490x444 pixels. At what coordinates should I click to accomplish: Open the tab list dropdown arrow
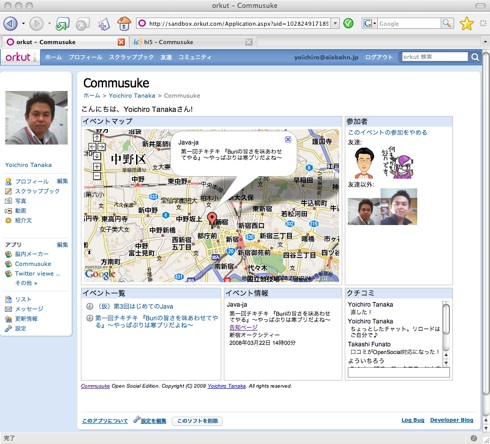coord(485,42)
